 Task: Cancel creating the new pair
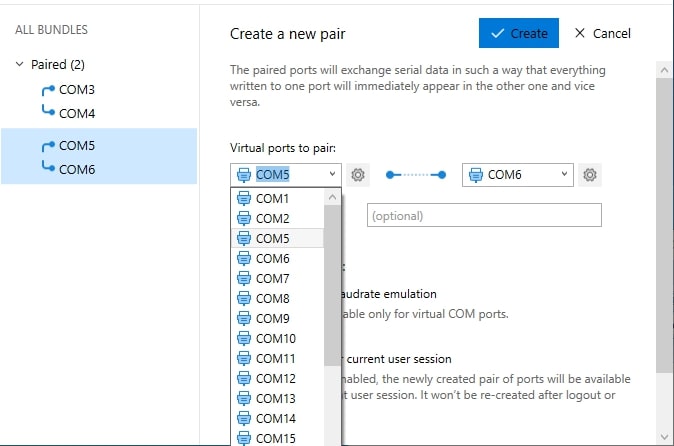coord(603,33)
